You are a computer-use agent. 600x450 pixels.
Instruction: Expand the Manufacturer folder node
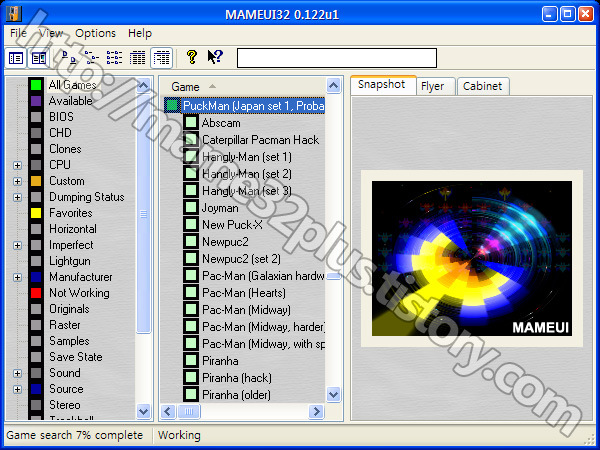[x=17, y=277]
